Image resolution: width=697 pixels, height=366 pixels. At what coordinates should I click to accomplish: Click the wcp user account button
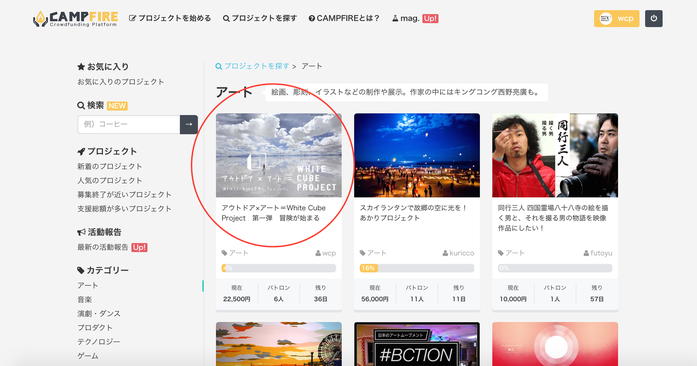click(617, 18)
